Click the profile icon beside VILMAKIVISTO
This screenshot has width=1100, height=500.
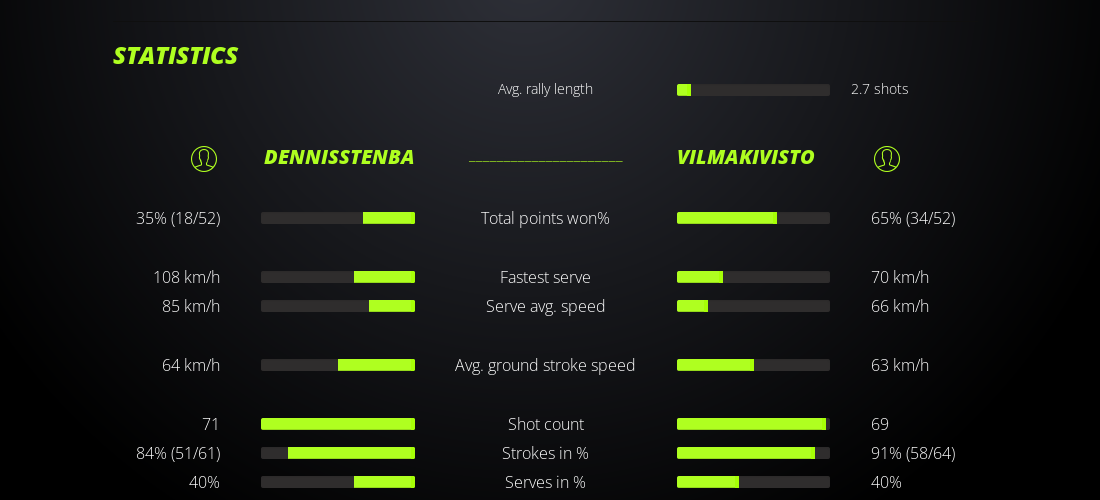(887, 159)
